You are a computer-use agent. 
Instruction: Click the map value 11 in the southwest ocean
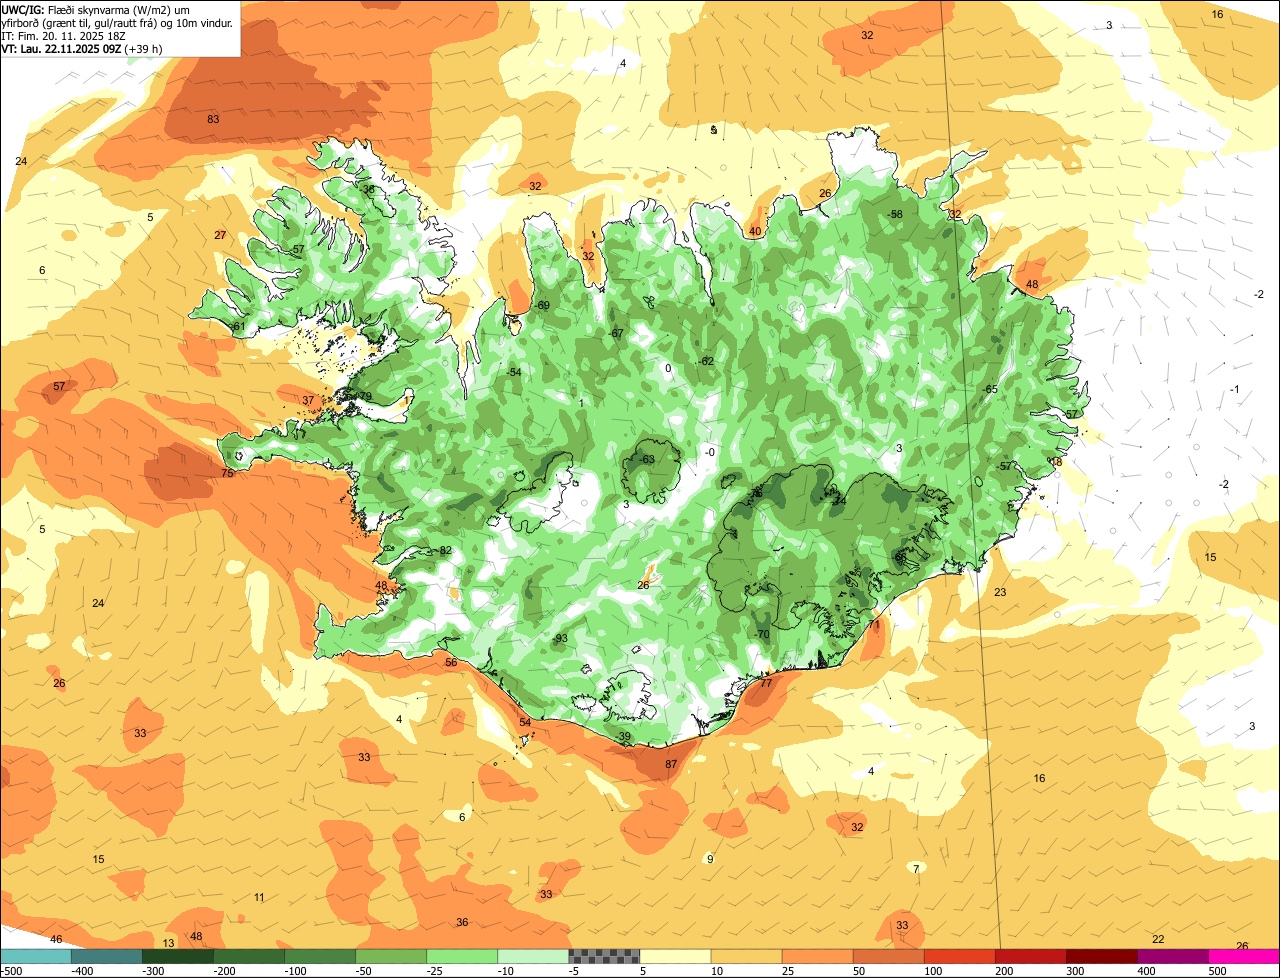point(259,897)
